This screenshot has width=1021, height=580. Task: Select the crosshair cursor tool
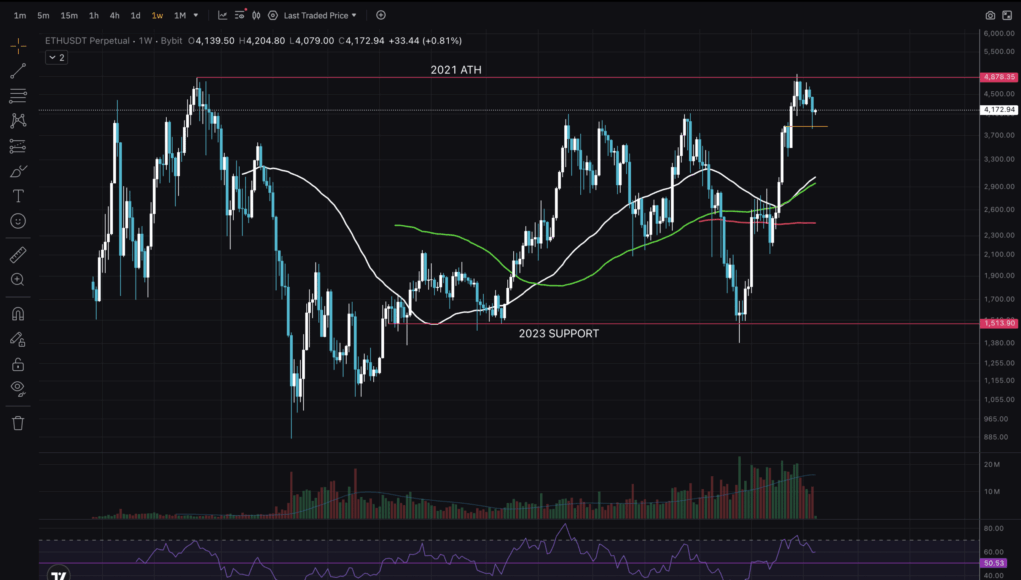pos(18,46)
